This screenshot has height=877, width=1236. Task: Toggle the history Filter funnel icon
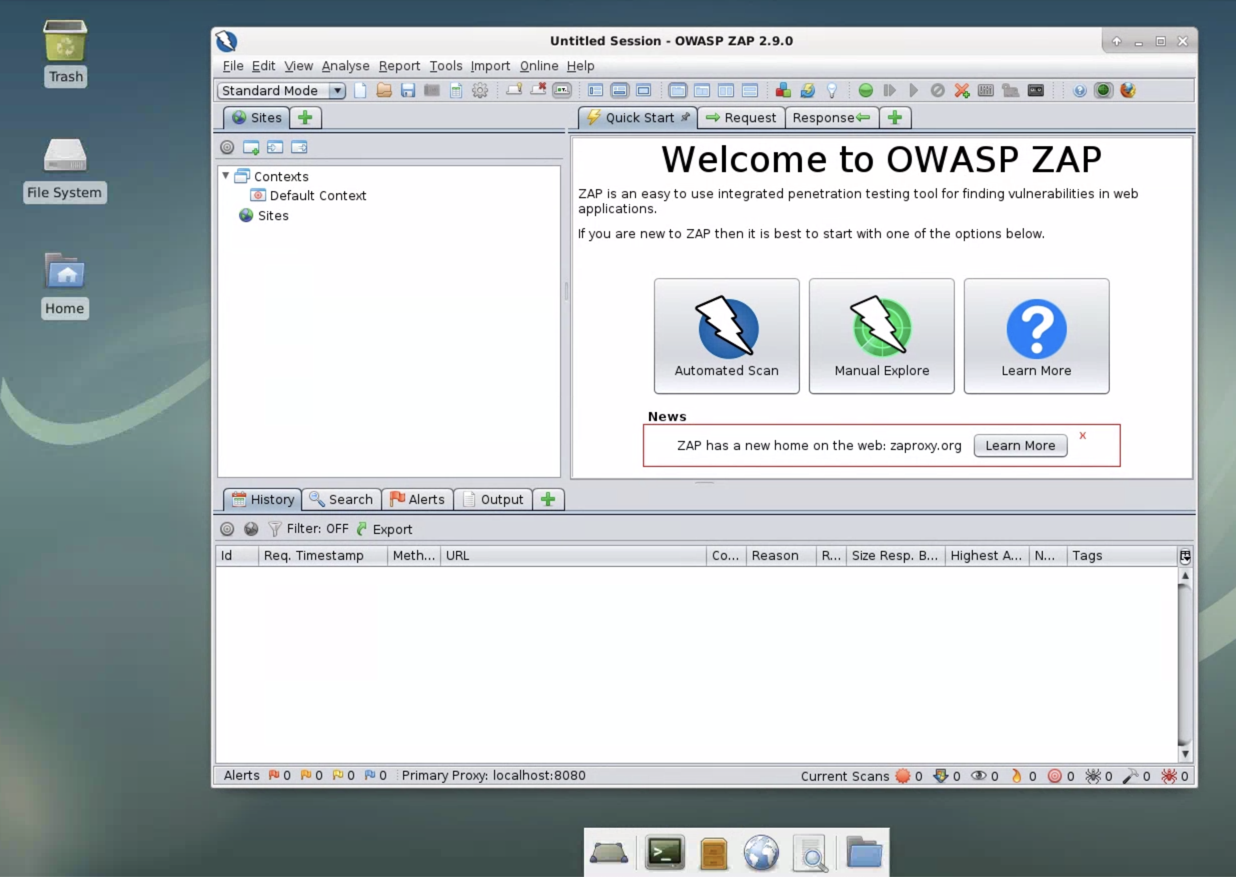coord(275,529)
